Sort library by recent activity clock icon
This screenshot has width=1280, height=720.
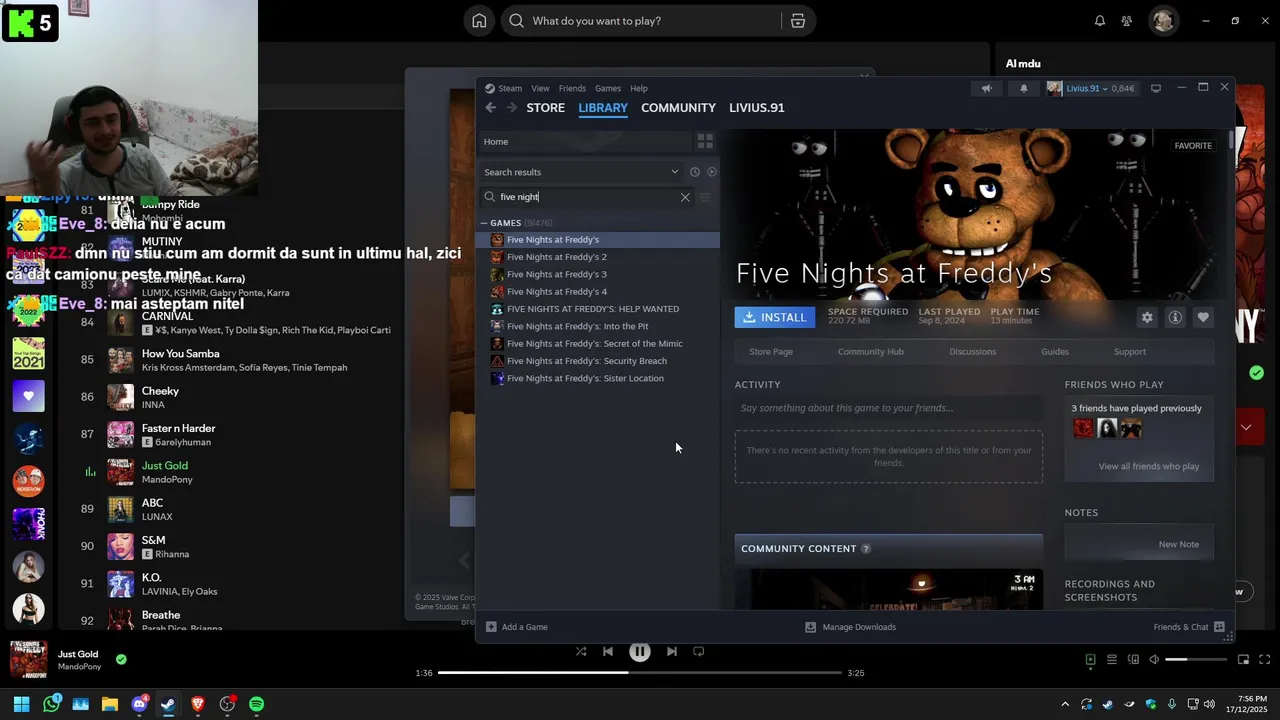[695, 172]
